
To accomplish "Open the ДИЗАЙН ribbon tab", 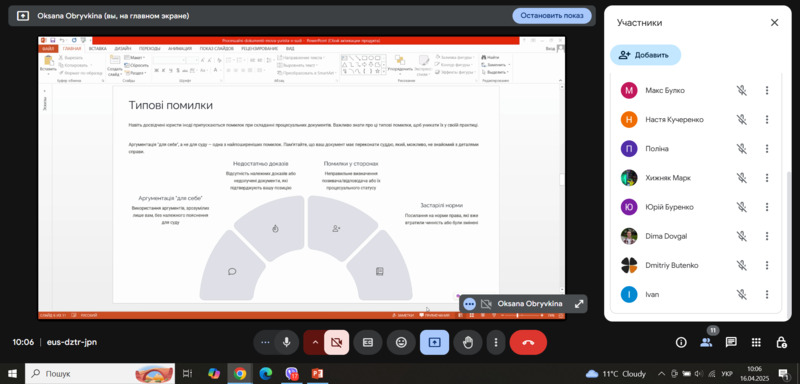I will pos(122,48).
